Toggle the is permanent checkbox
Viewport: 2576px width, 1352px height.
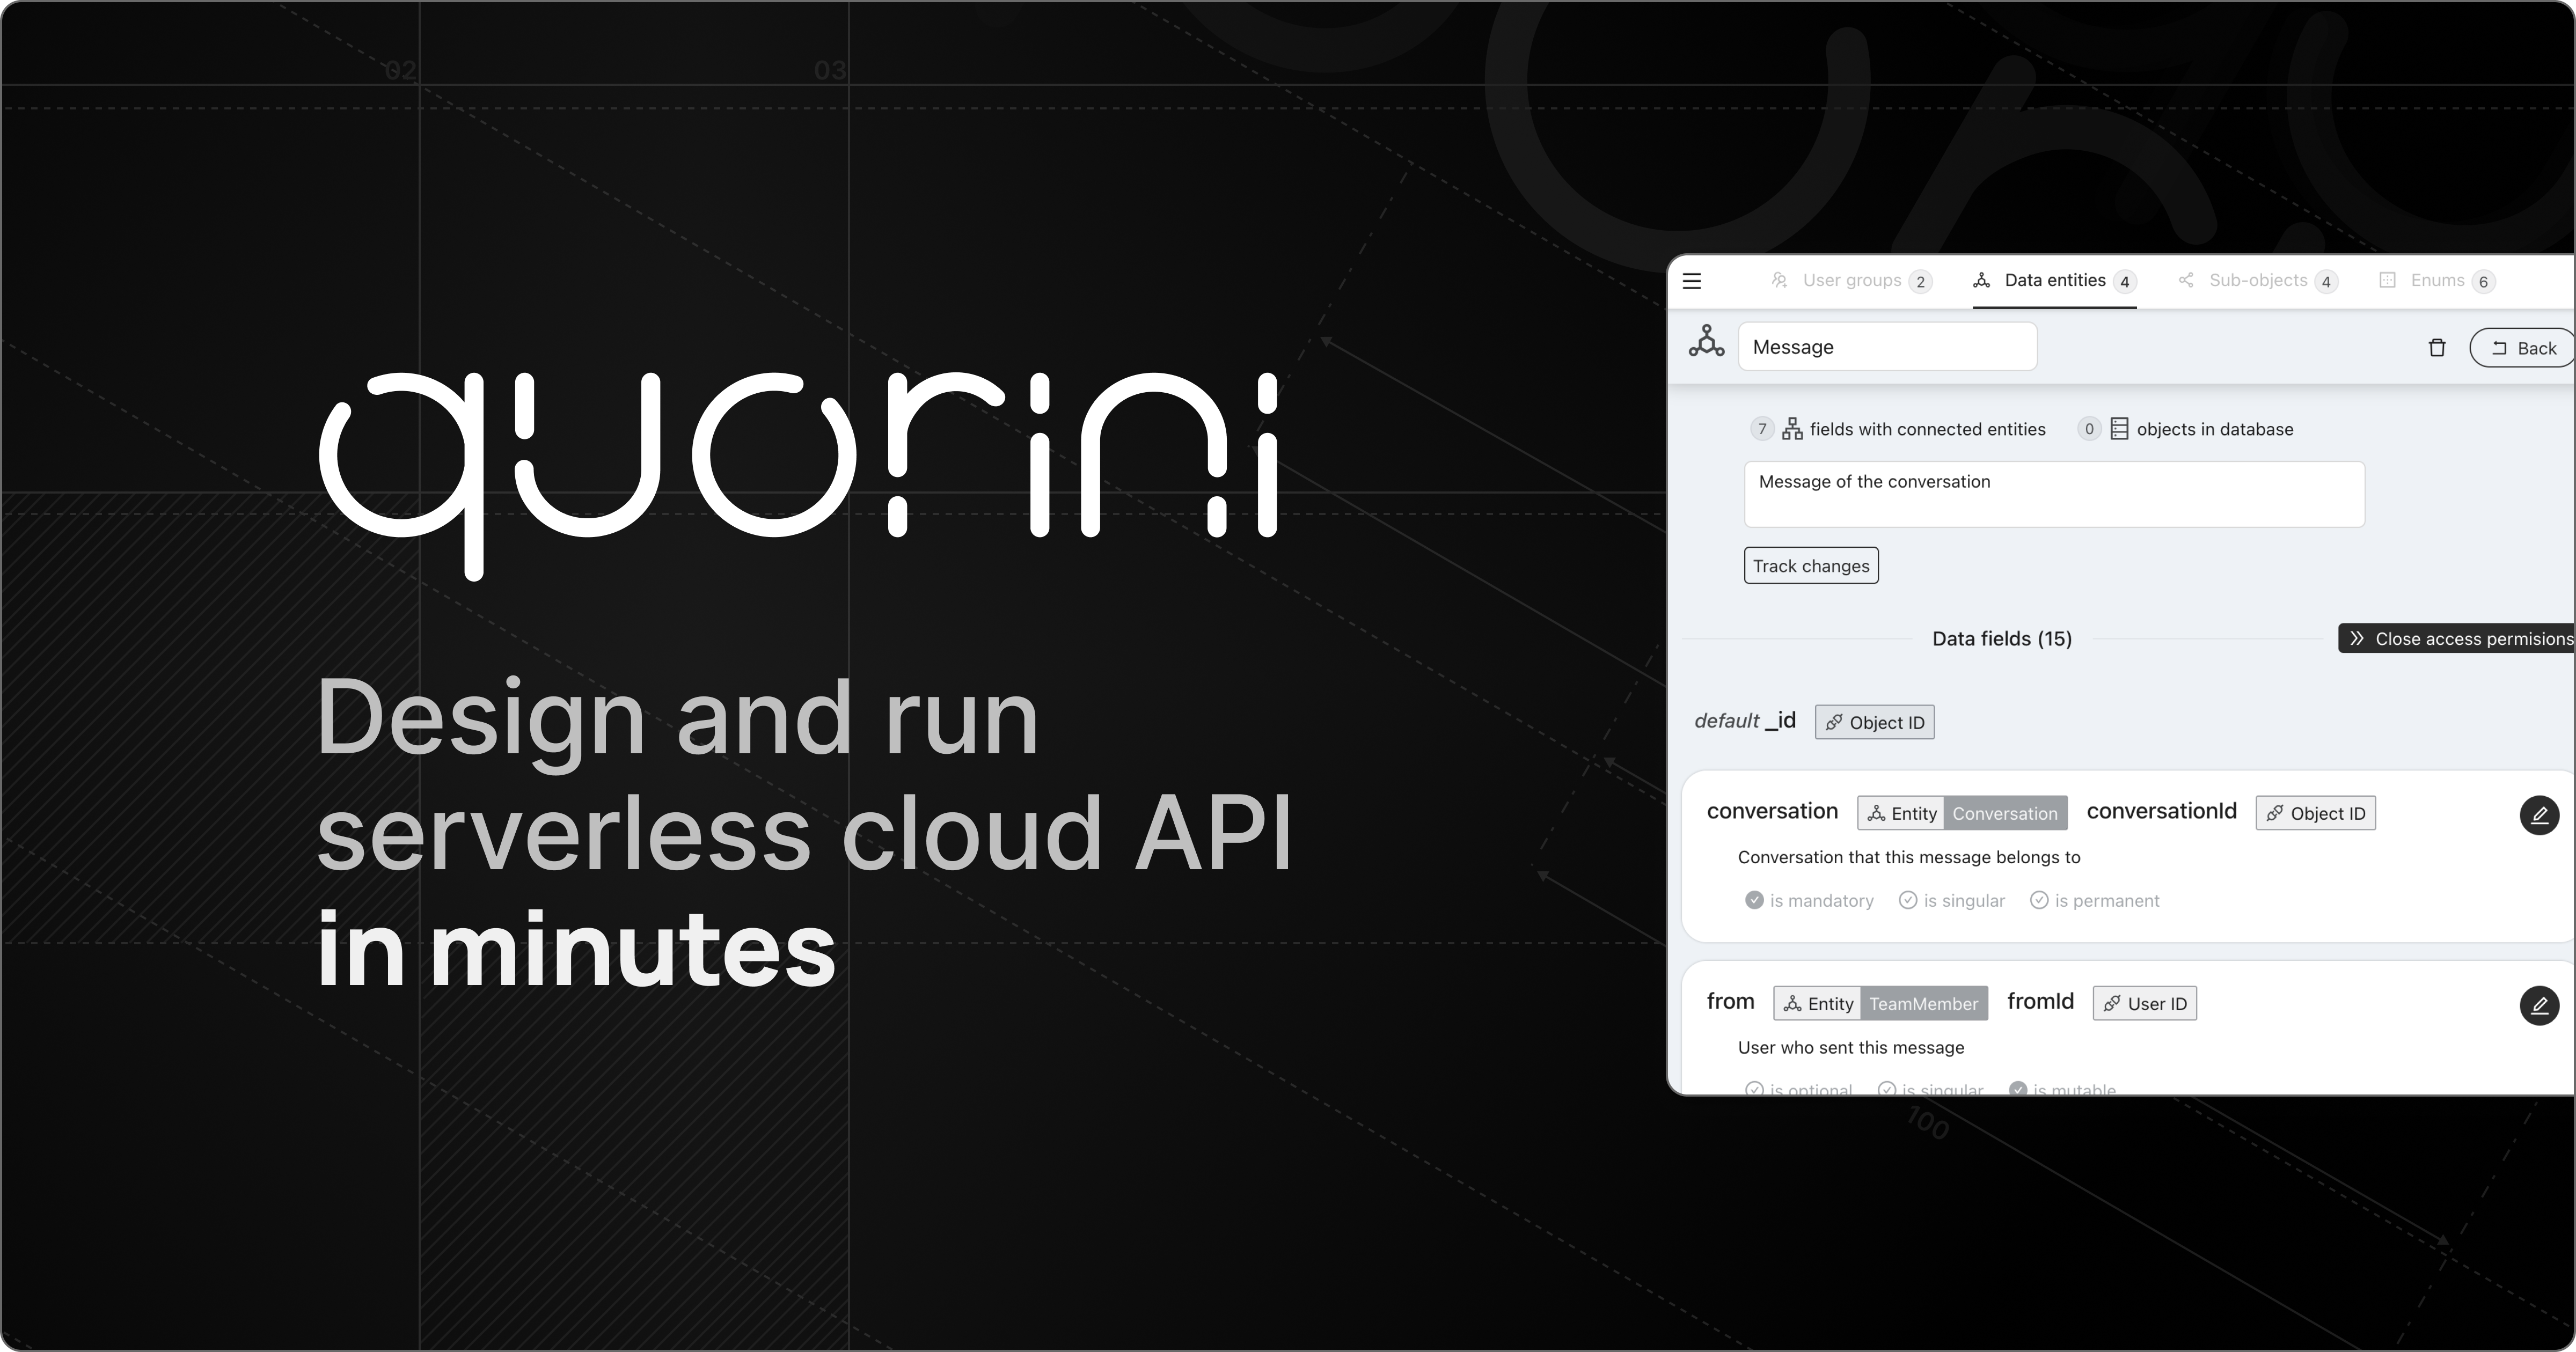(2039, 900)
